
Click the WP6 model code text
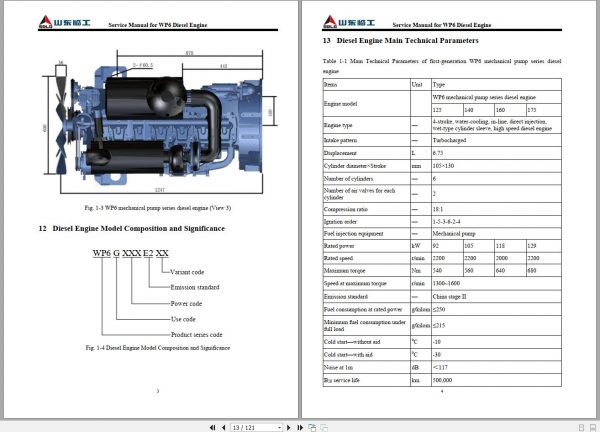[x=130, y=253]
